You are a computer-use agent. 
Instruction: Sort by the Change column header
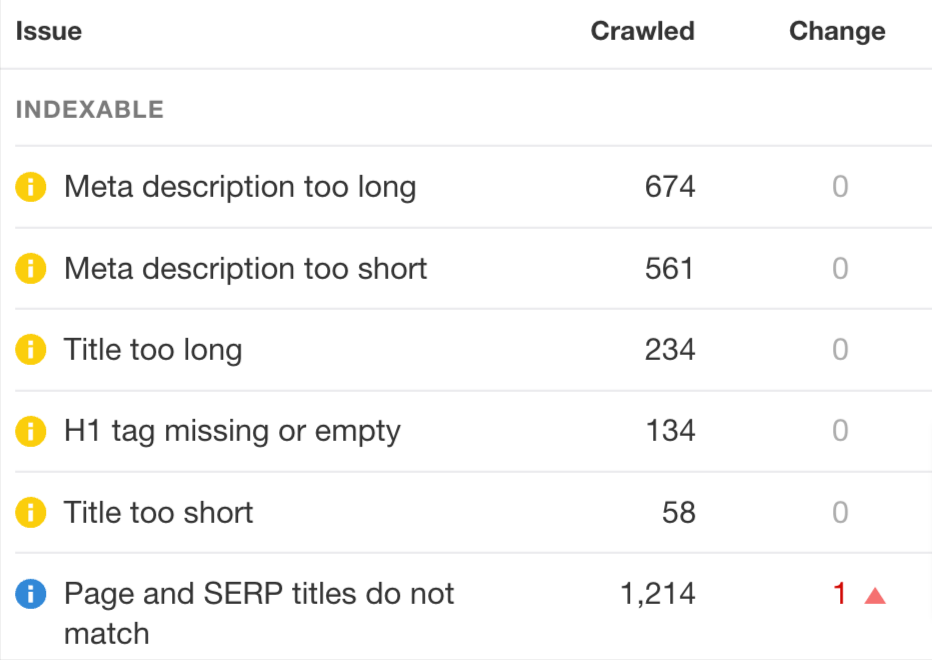point(836,31)
